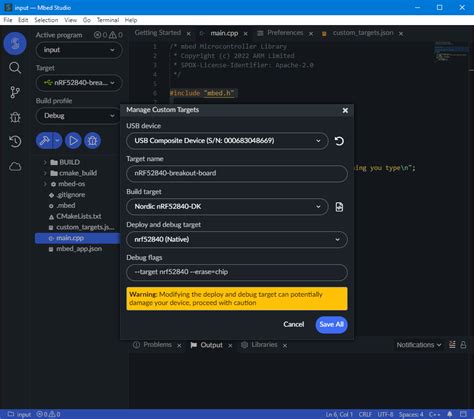Switch to the Getting Started tab
Screen dimensions: 474x419
[x=158, y=33]
